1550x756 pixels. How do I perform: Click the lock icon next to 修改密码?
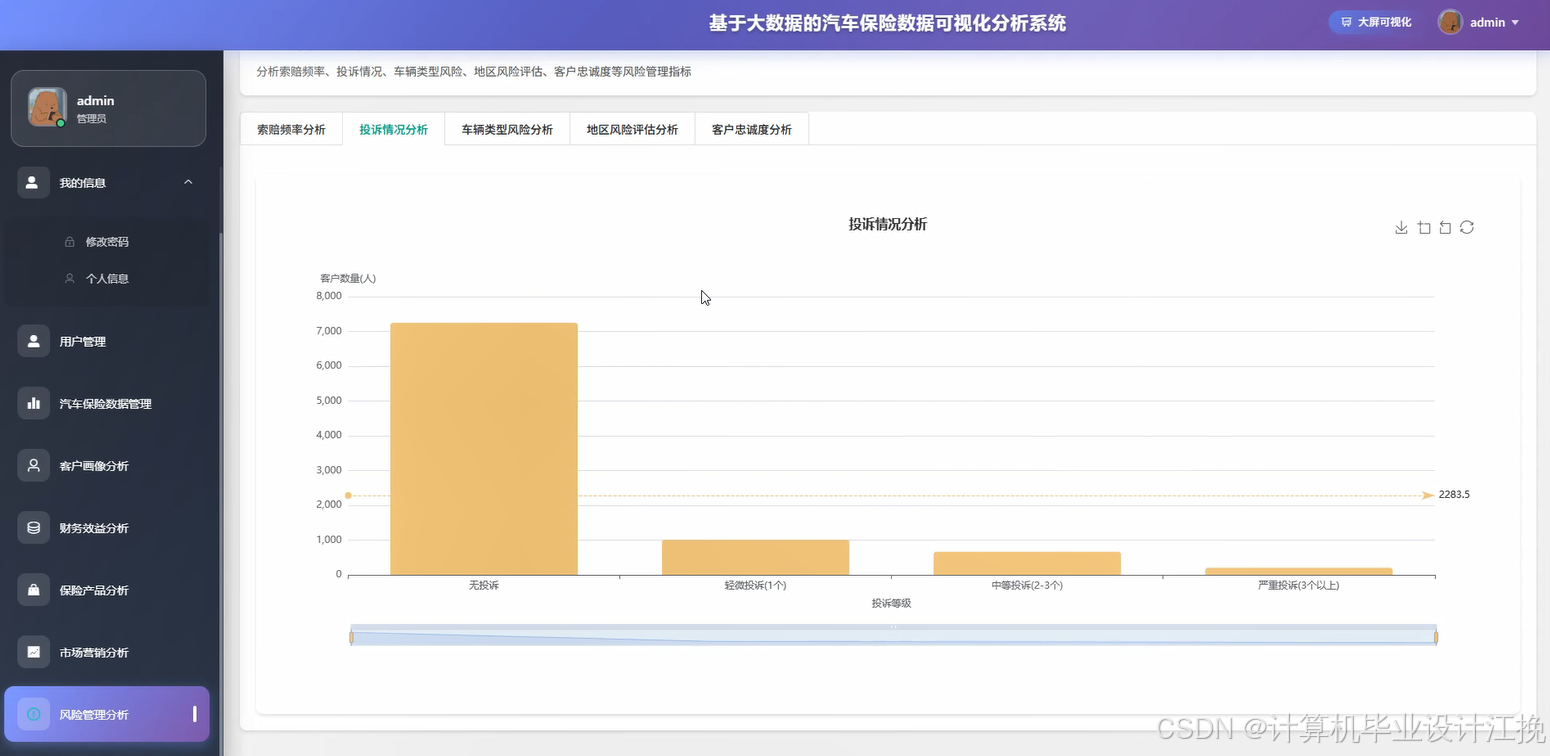(70, 242)
